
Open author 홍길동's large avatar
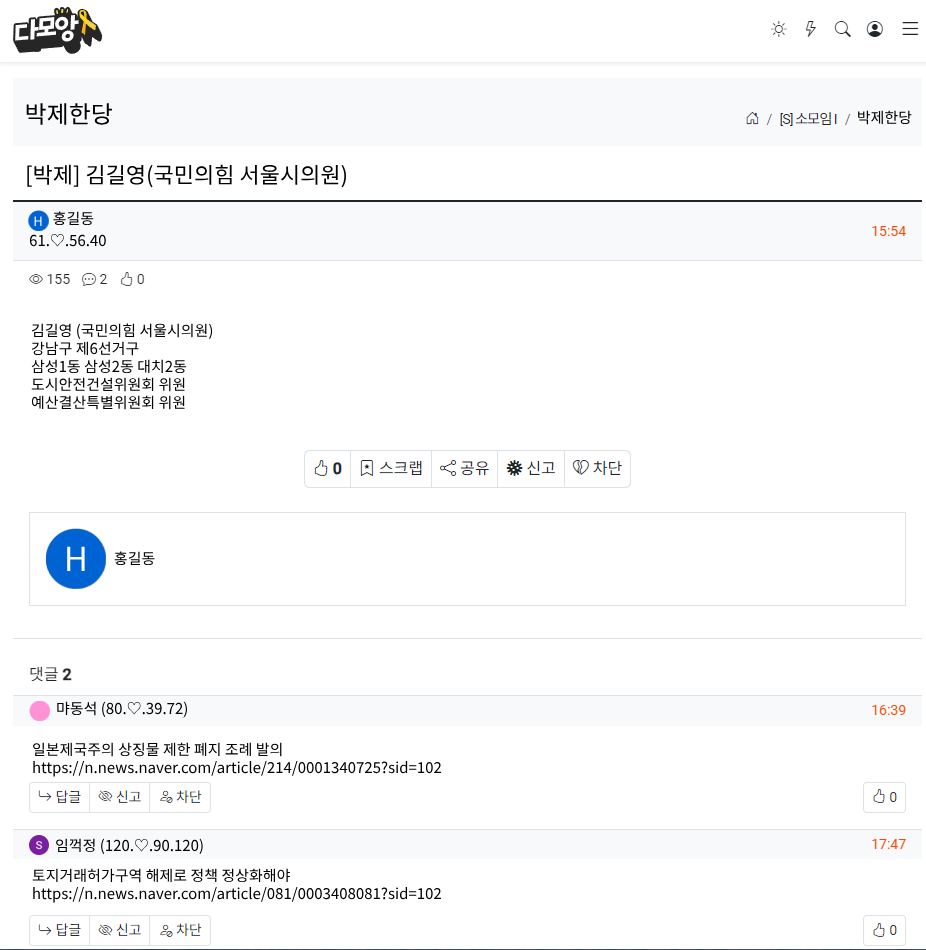(x=76, y=559)
